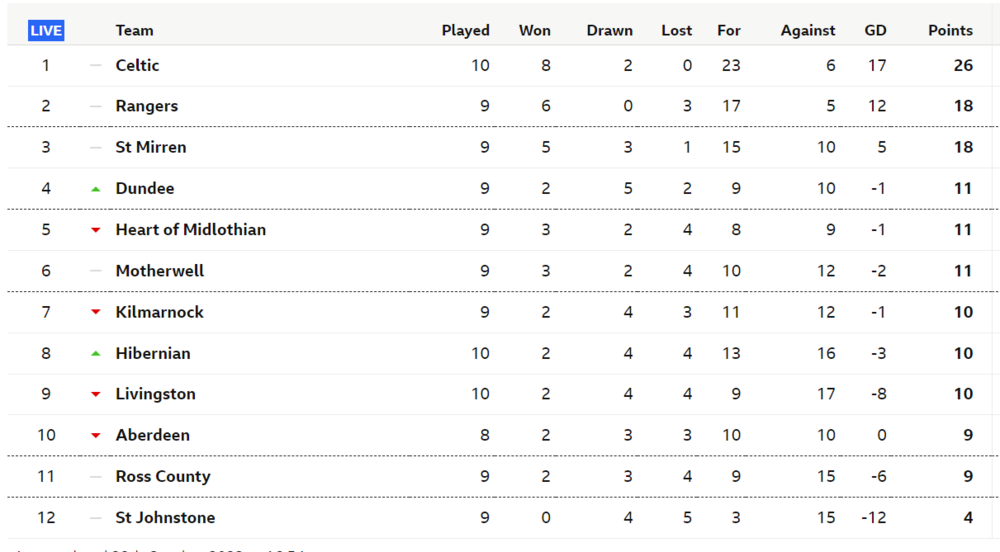1000x552 pixels.
Task: Click Heart of Midlothian's red down arrow
Action: coord(96,230)
